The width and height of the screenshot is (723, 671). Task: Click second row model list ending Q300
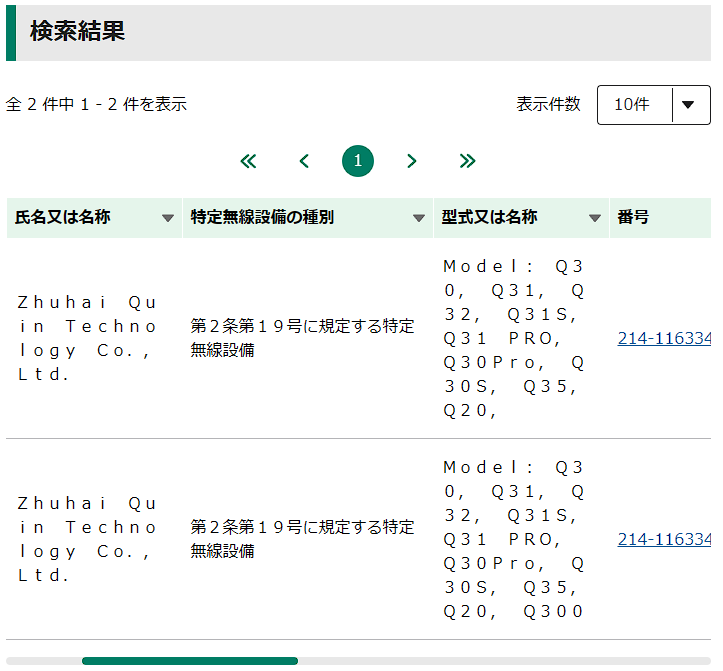coord(514,539)
